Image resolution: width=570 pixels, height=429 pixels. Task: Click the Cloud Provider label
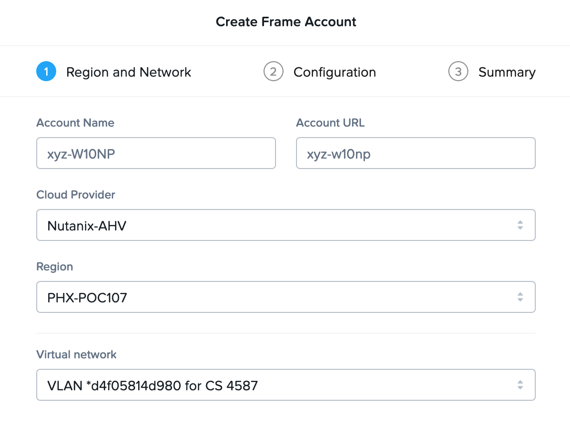point(76,195)
